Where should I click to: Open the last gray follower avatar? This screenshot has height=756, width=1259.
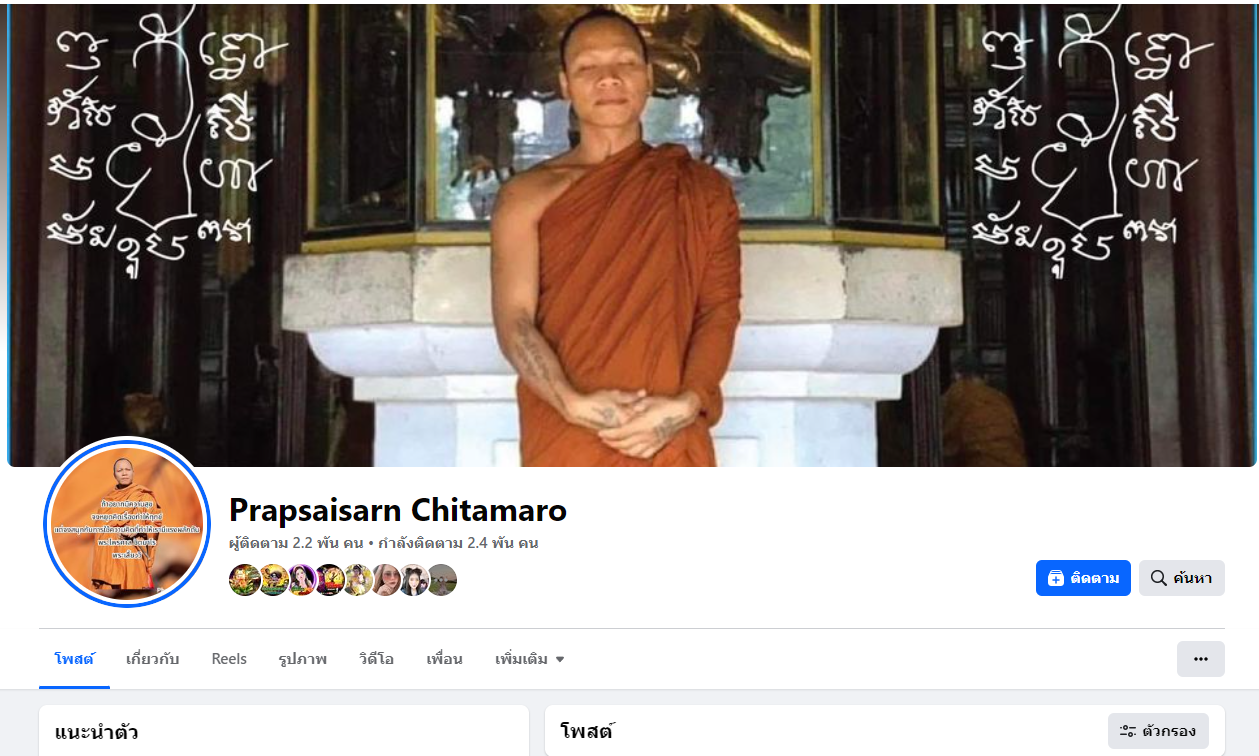(442, 580)
